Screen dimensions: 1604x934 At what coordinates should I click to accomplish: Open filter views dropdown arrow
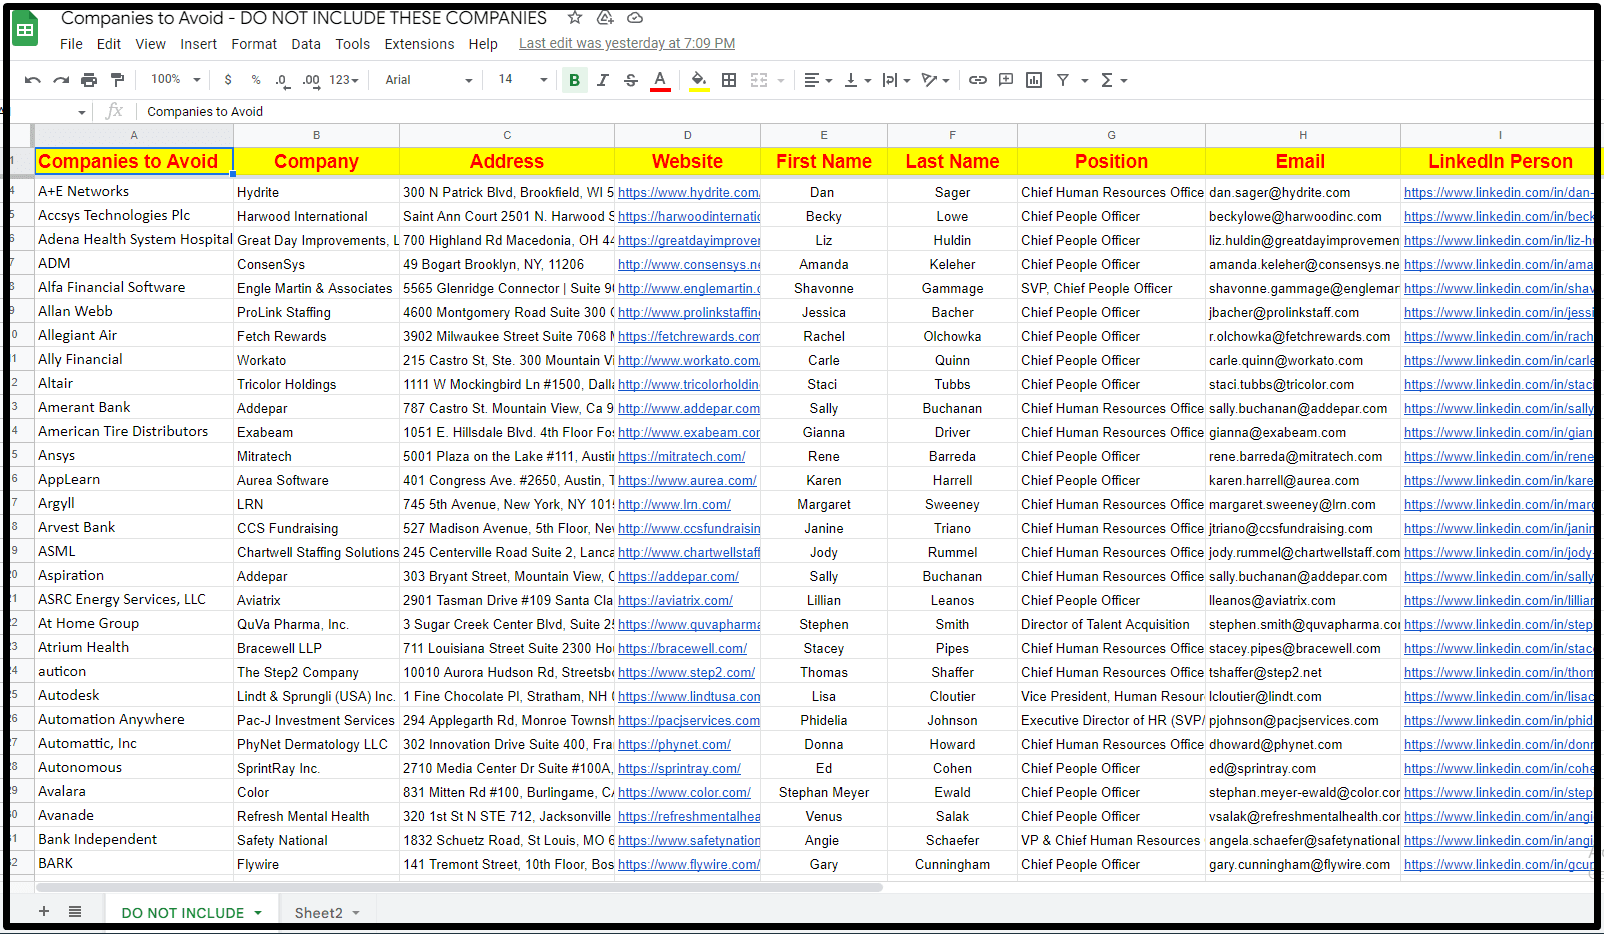coord(1084,80)
